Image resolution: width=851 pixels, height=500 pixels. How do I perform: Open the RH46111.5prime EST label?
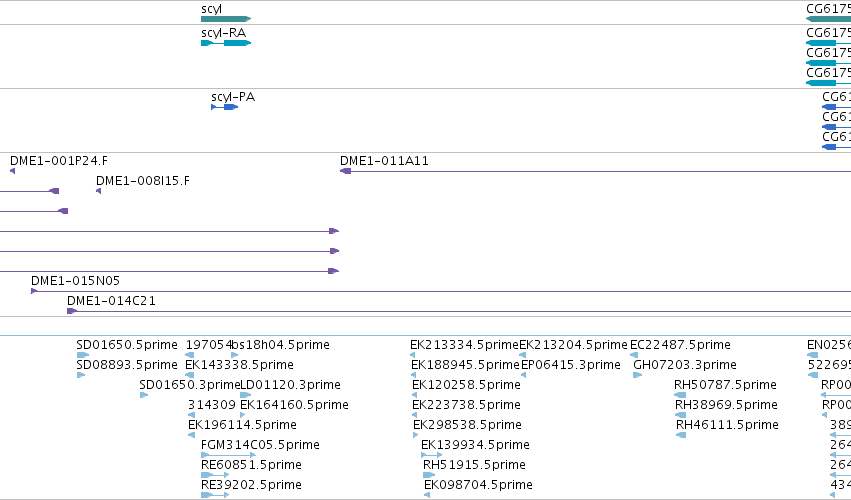pyautogui.click(x=727, y=425)
